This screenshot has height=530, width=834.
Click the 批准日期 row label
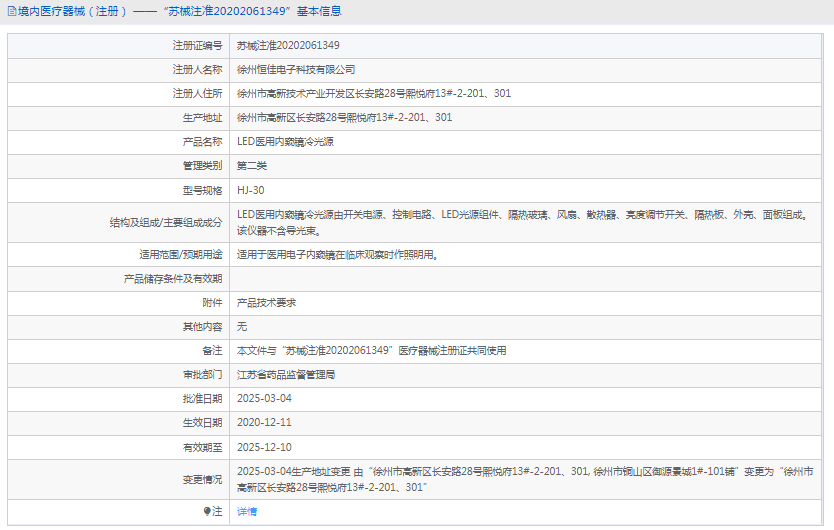pos(202,399)
